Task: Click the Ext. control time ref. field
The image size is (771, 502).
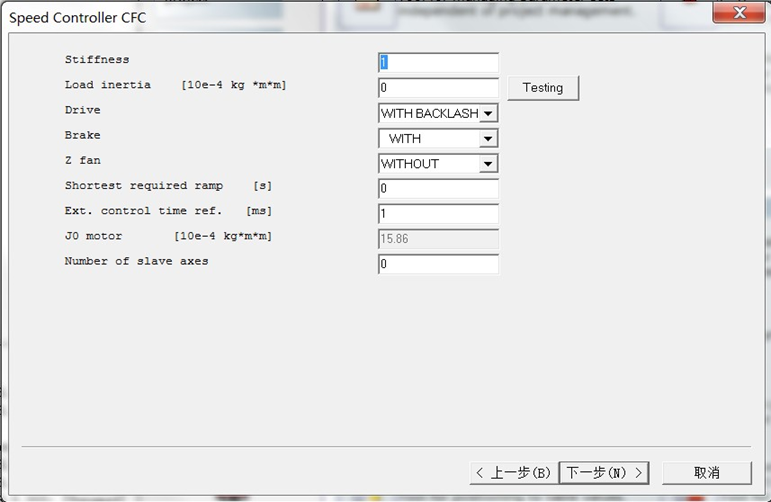Action: click(x=438, y=214)
